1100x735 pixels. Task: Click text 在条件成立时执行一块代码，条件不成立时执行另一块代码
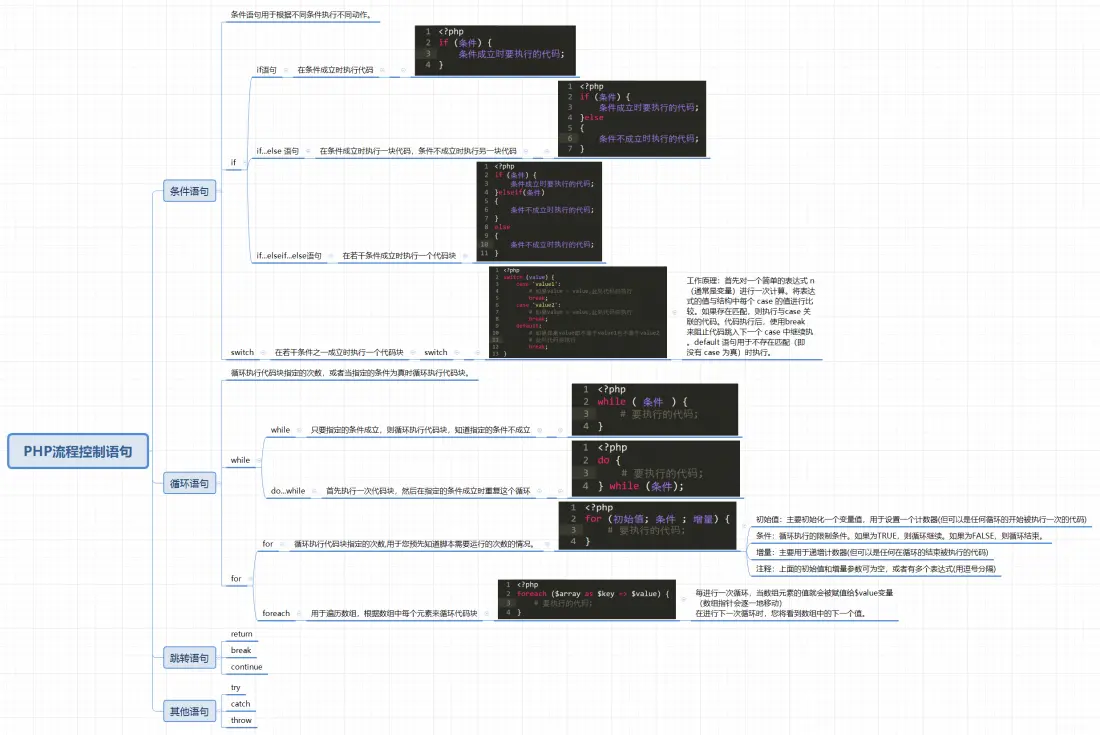coord(418,151)
